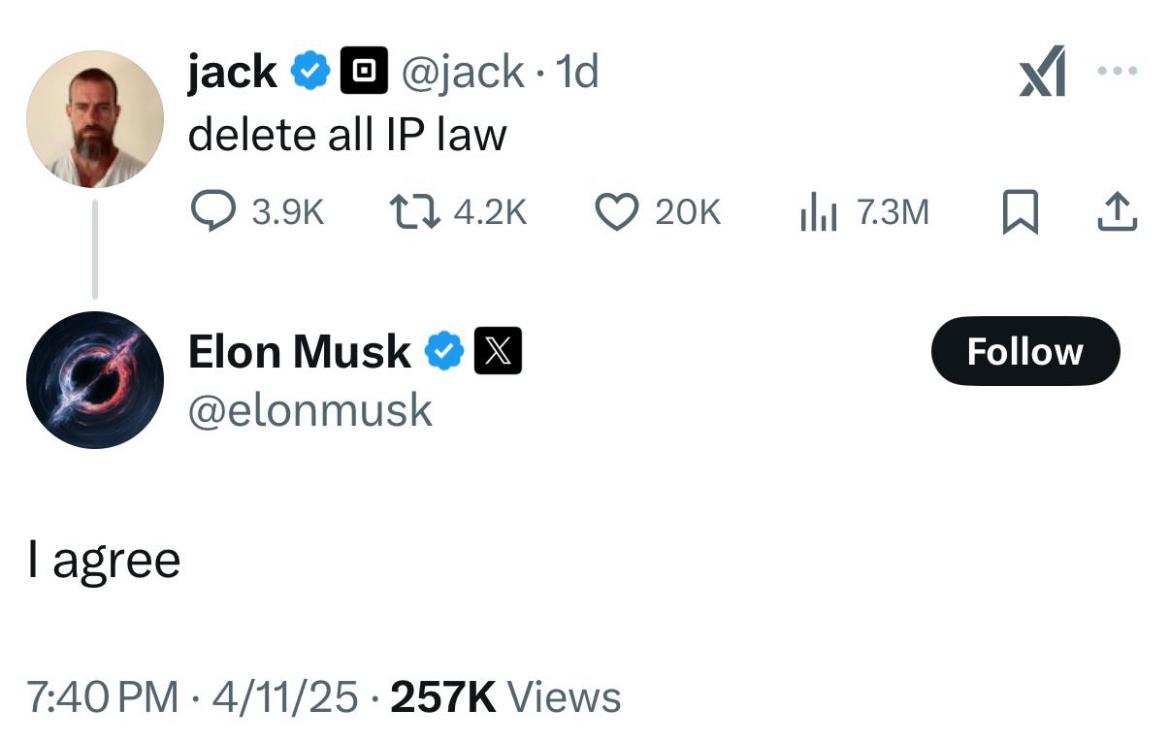Click the Grok xI icon
This screenshot has width=1170, height=741.
[1042, 72]
